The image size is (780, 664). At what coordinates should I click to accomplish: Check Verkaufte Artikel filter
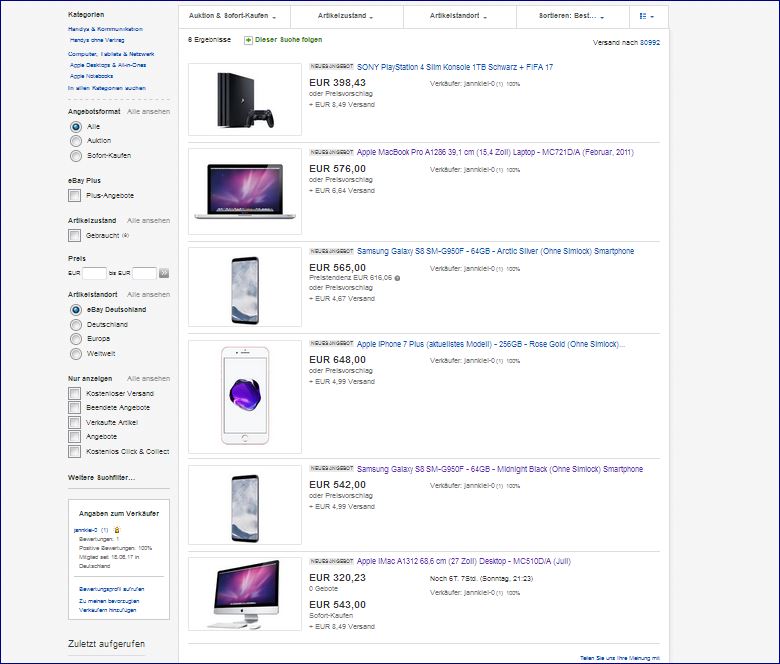[x=75, y=422]
